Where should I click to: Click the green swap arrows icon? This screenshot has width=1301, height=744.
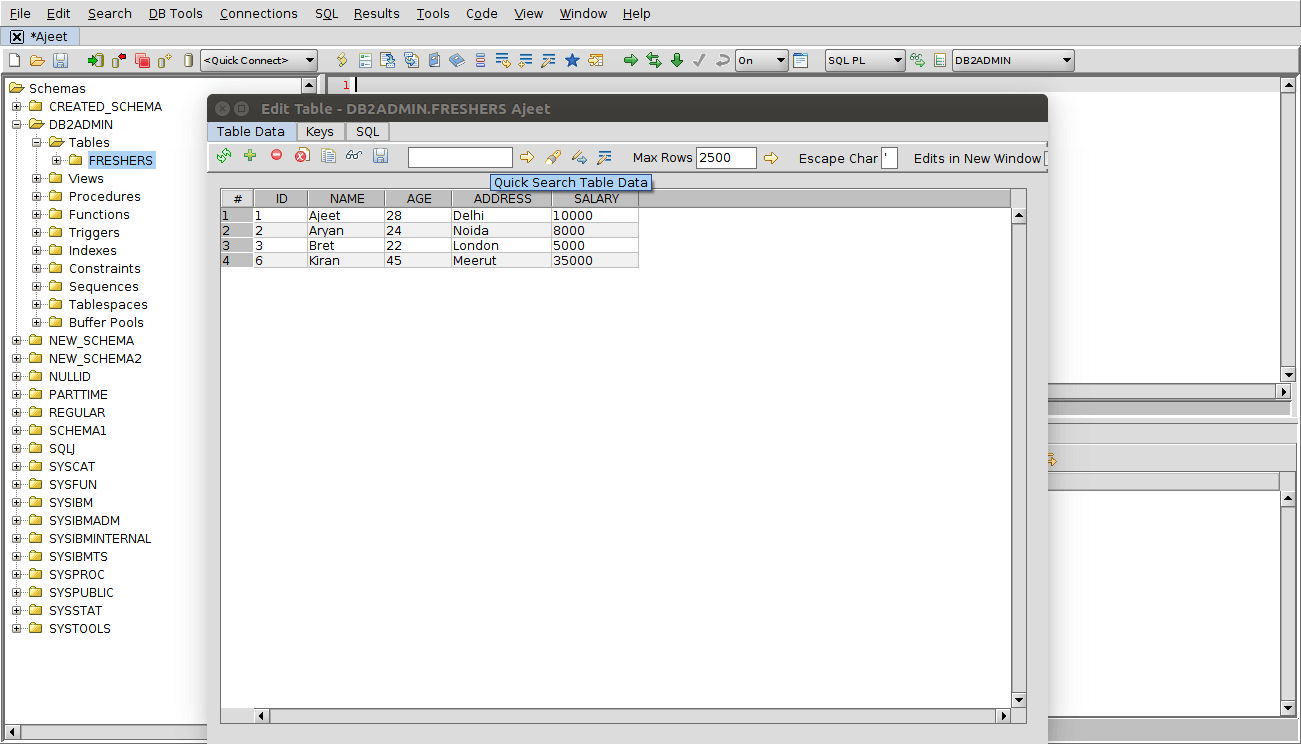click(654, 60)
